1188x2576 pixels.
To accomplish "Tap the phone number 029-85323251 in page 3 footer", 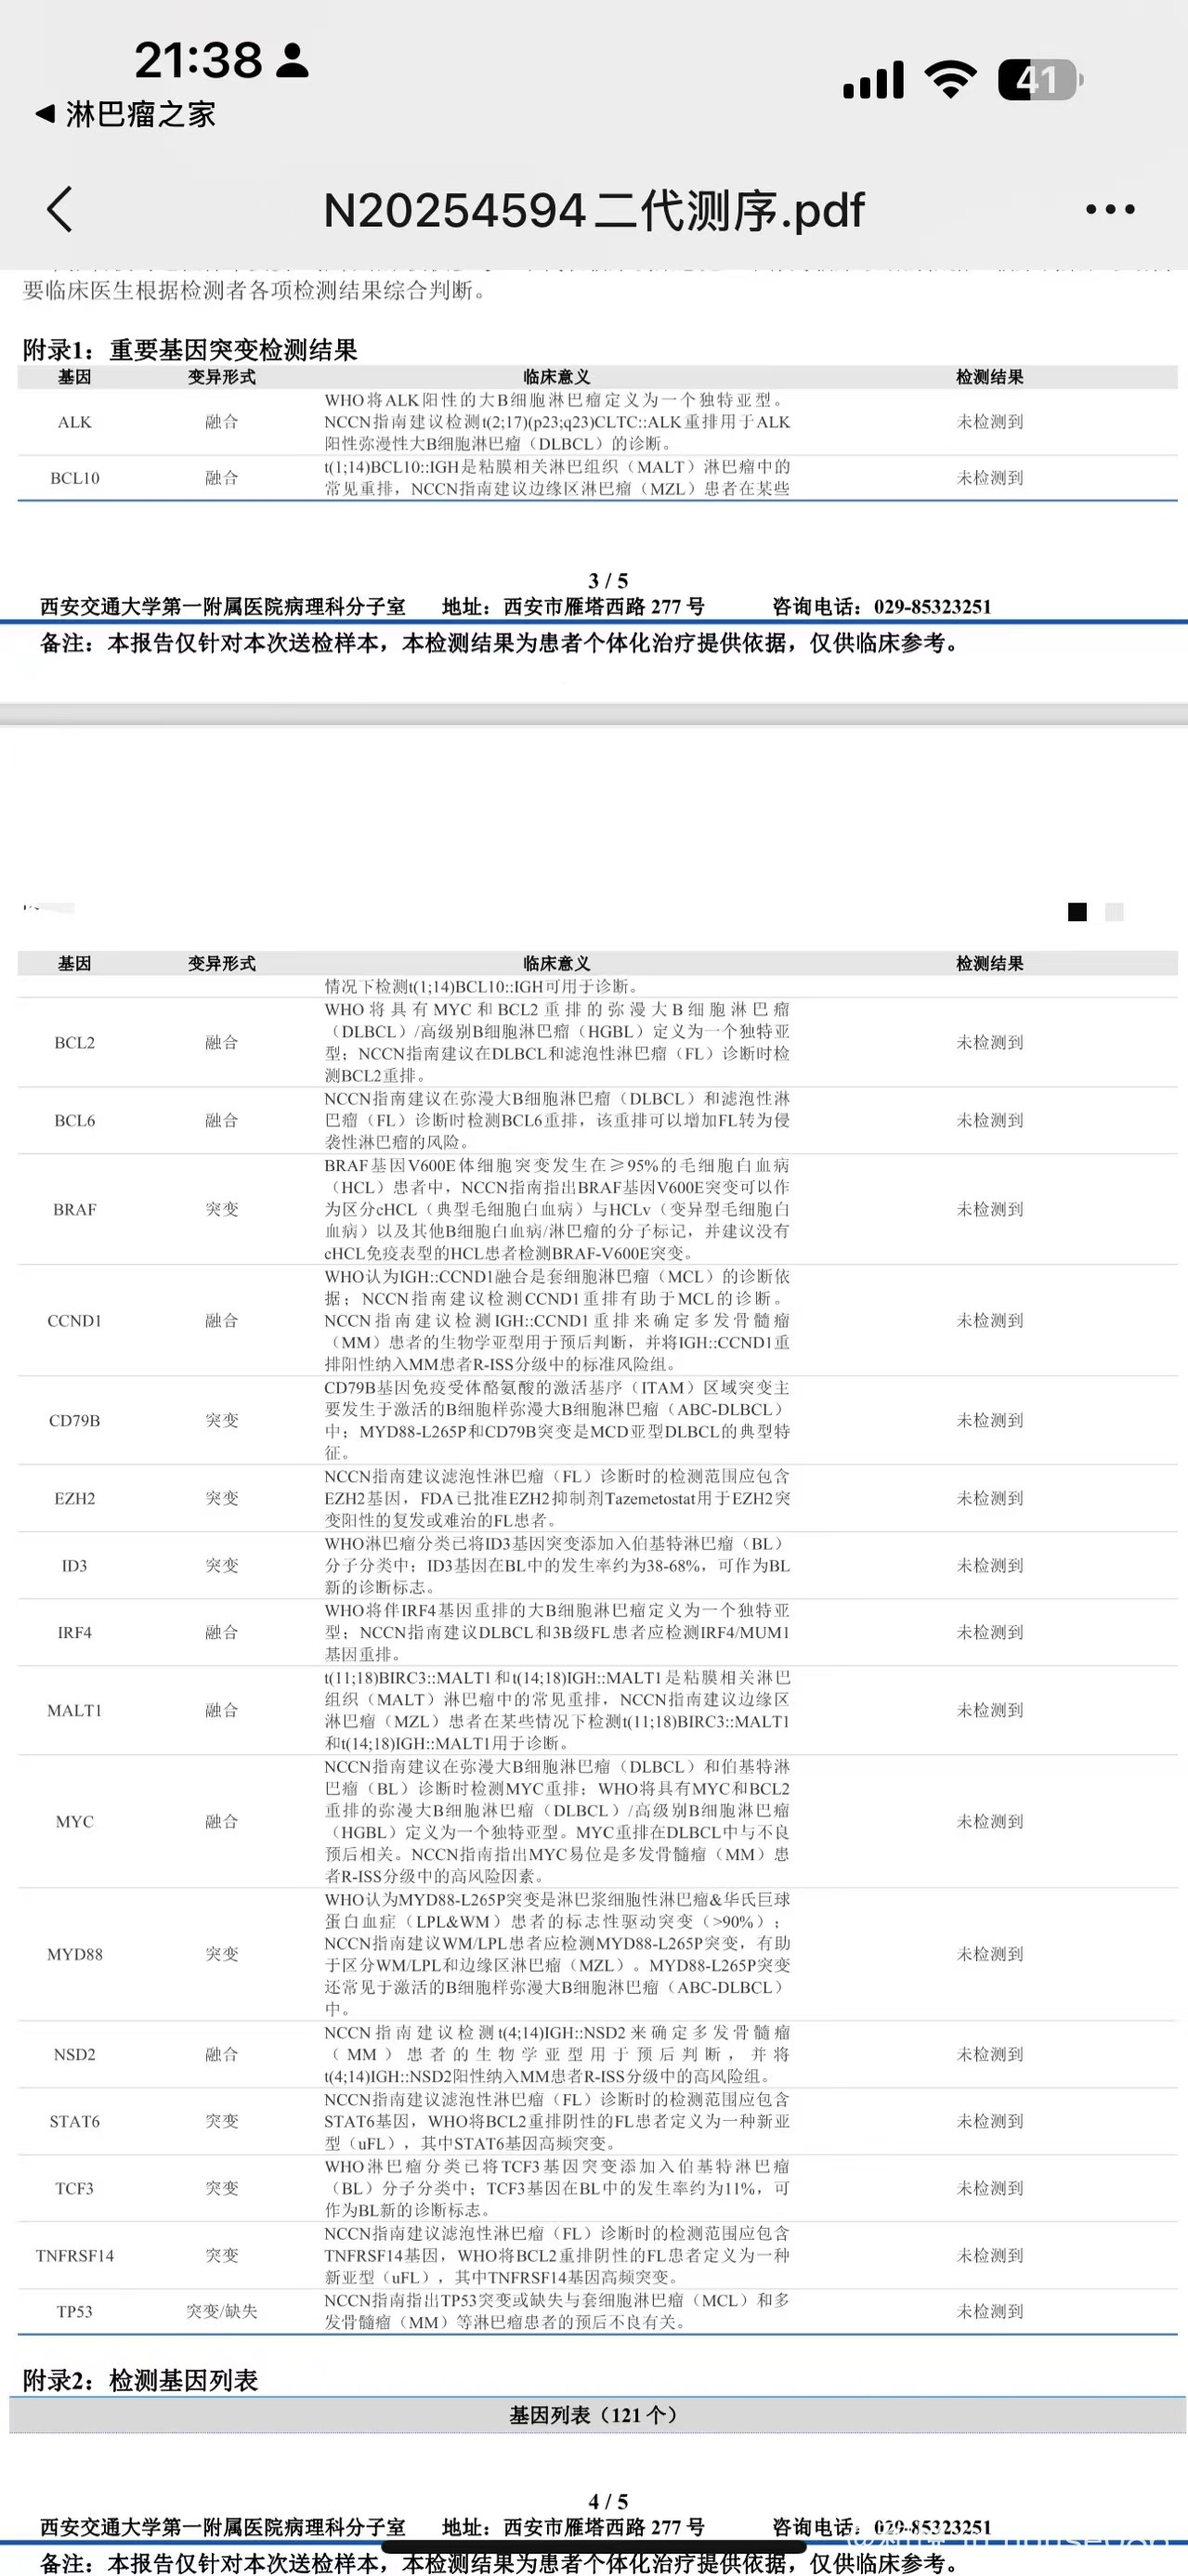I will tap(932, 607).
